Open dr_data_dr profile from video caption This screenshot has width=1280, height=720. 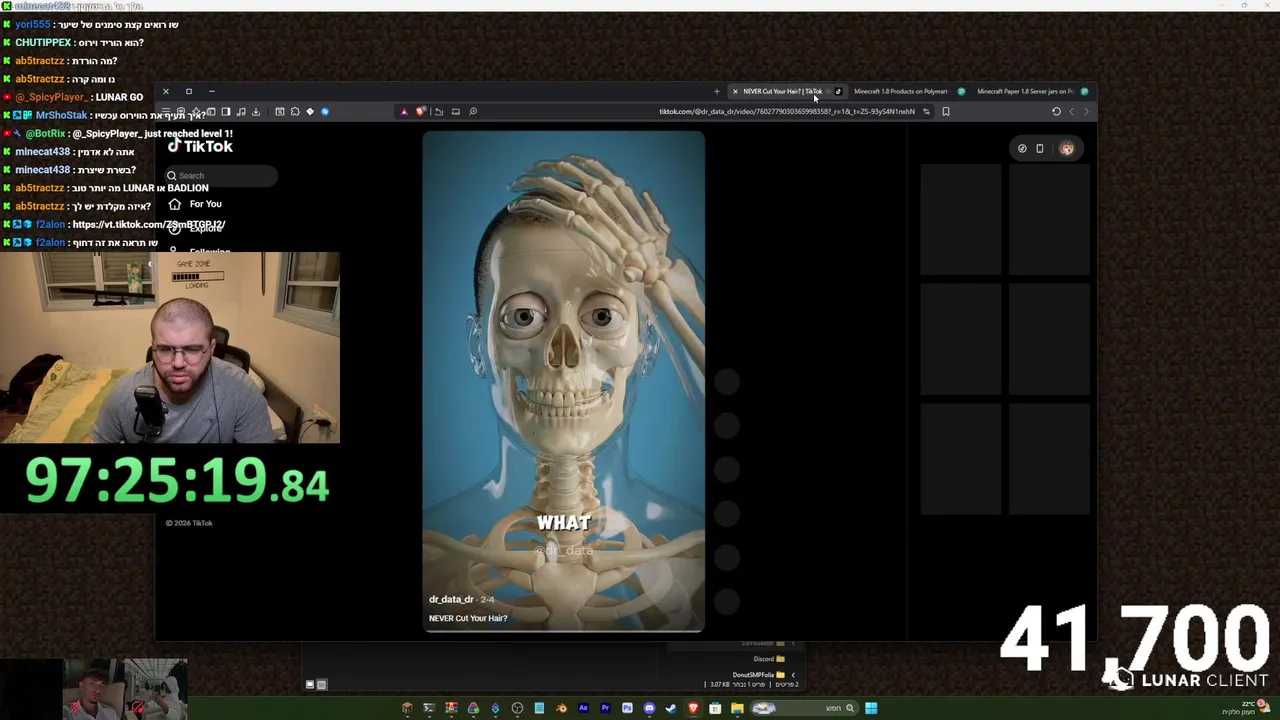click(x=451, y=599)
